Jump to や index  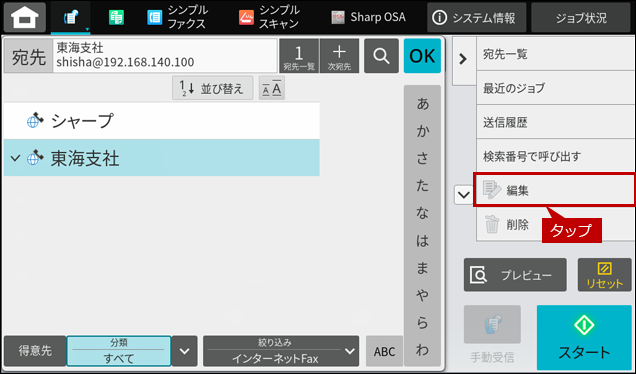click(422, 295)
